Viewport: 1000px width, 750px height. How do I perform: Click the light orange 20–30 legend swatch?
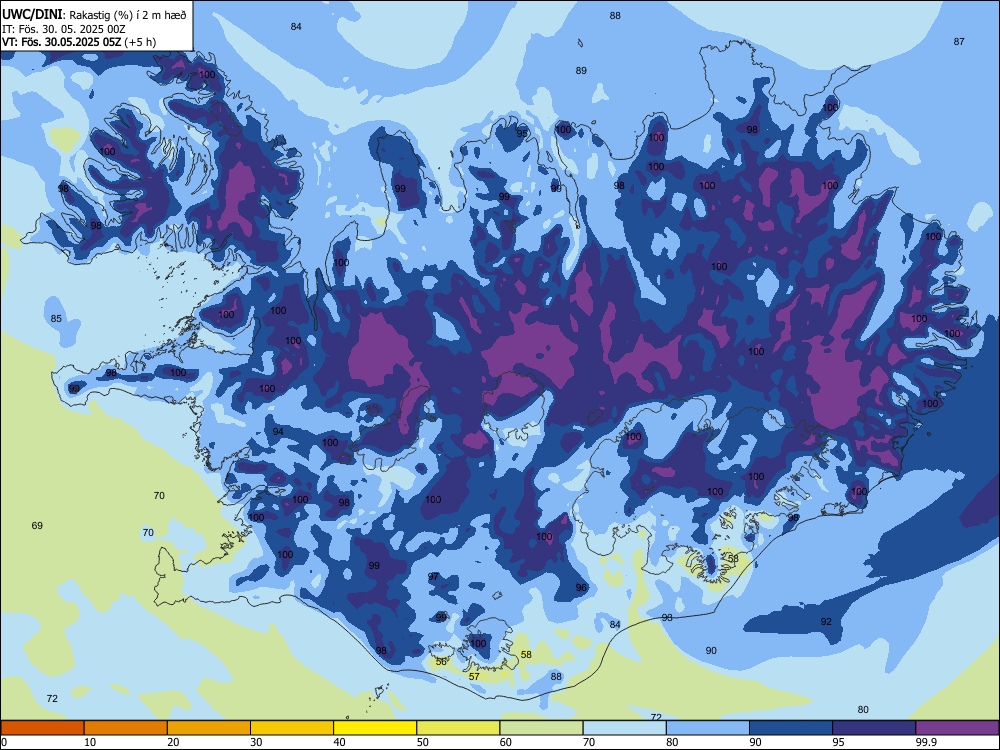click(209, 728)
